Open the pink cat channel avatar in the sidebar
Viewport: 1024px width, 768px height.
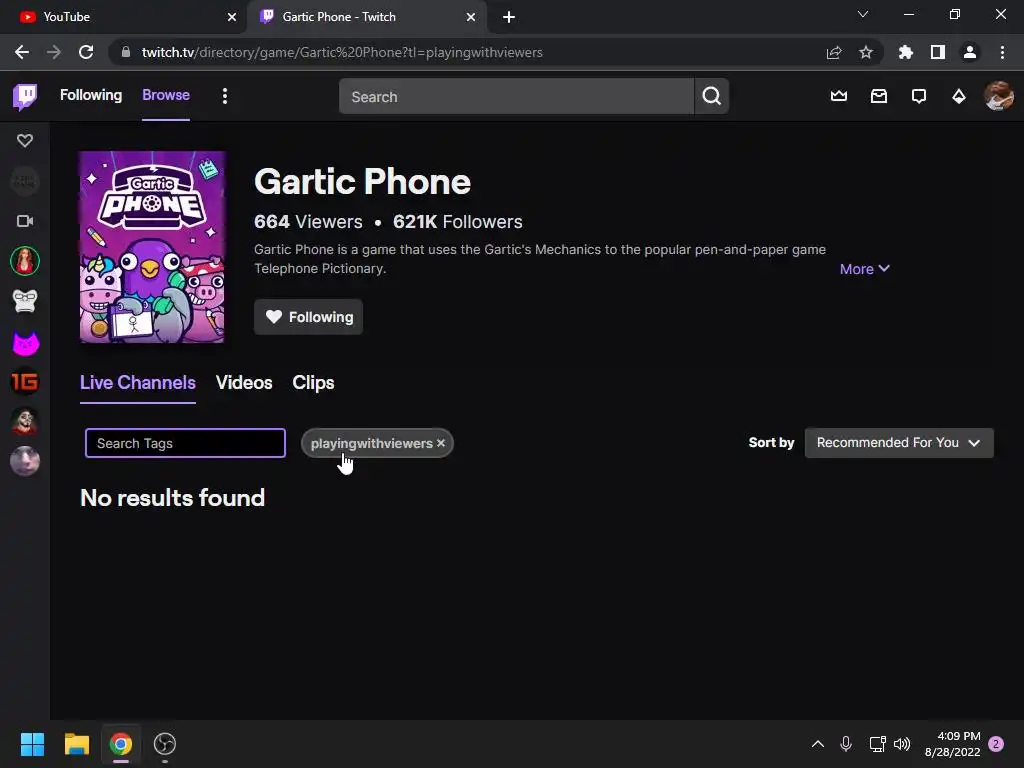tap(25, 343)
